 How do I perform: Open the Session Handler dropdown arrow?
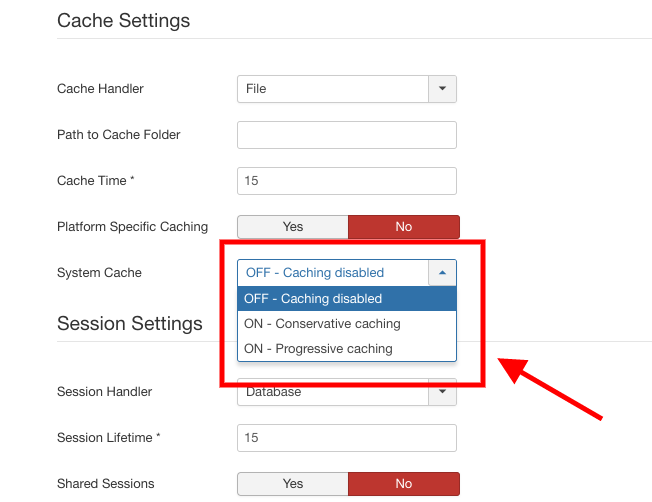tap(442, 392)
